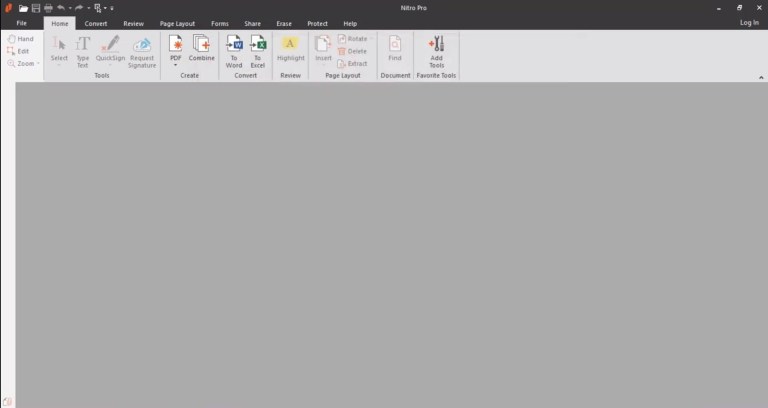Click the Insert pages button
This screenshot has width=768, height=408.
click(x=323, y=49)
